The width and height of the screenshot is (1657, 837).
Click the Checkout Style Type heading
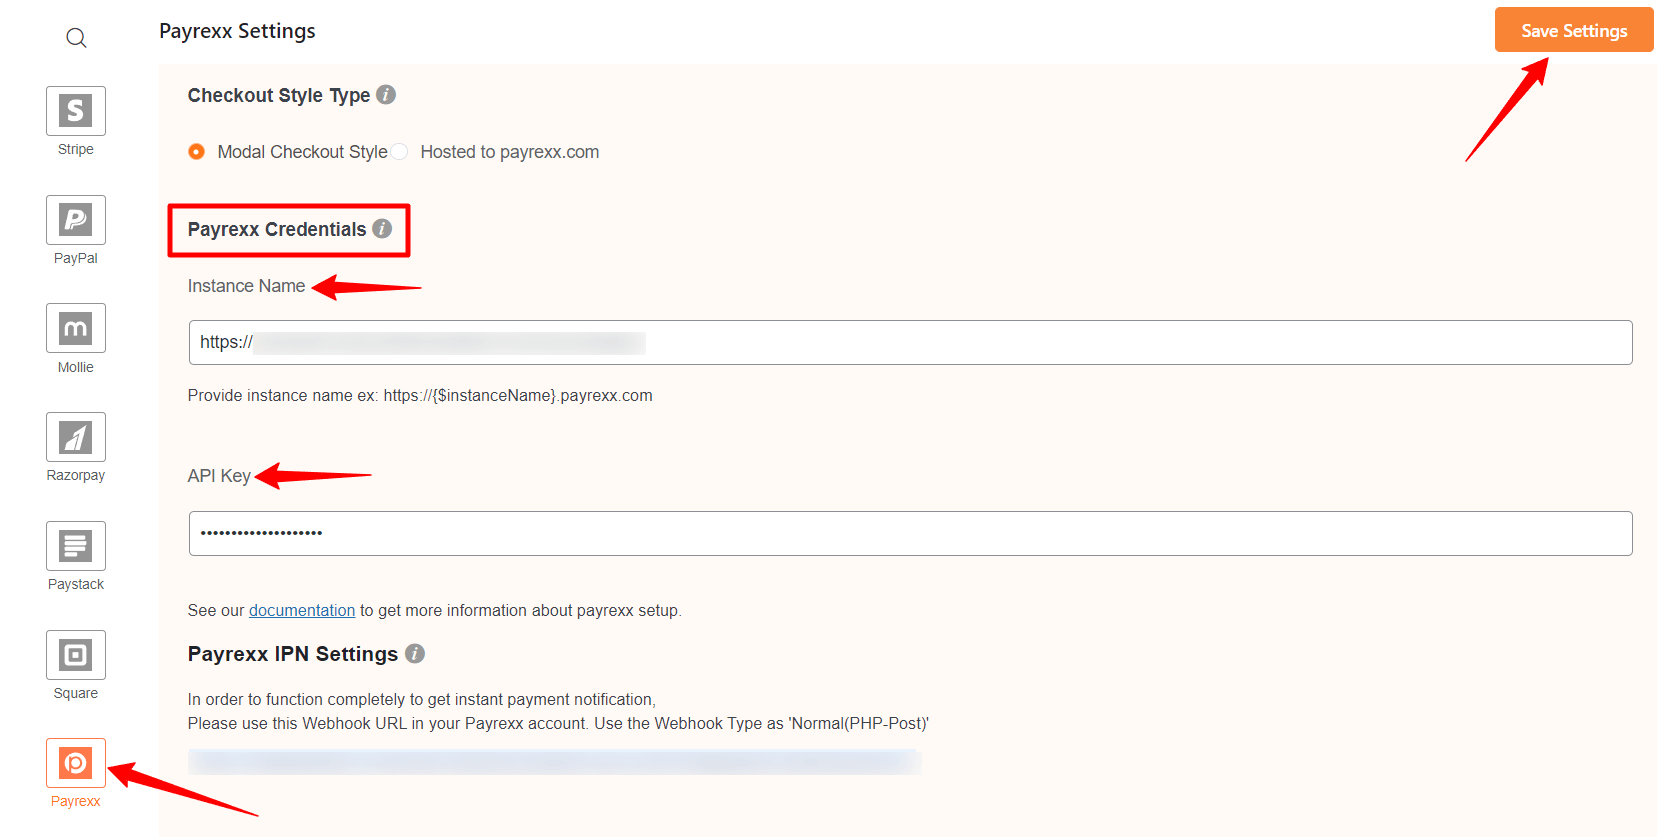pyautogui.click(x=279, y=95)
